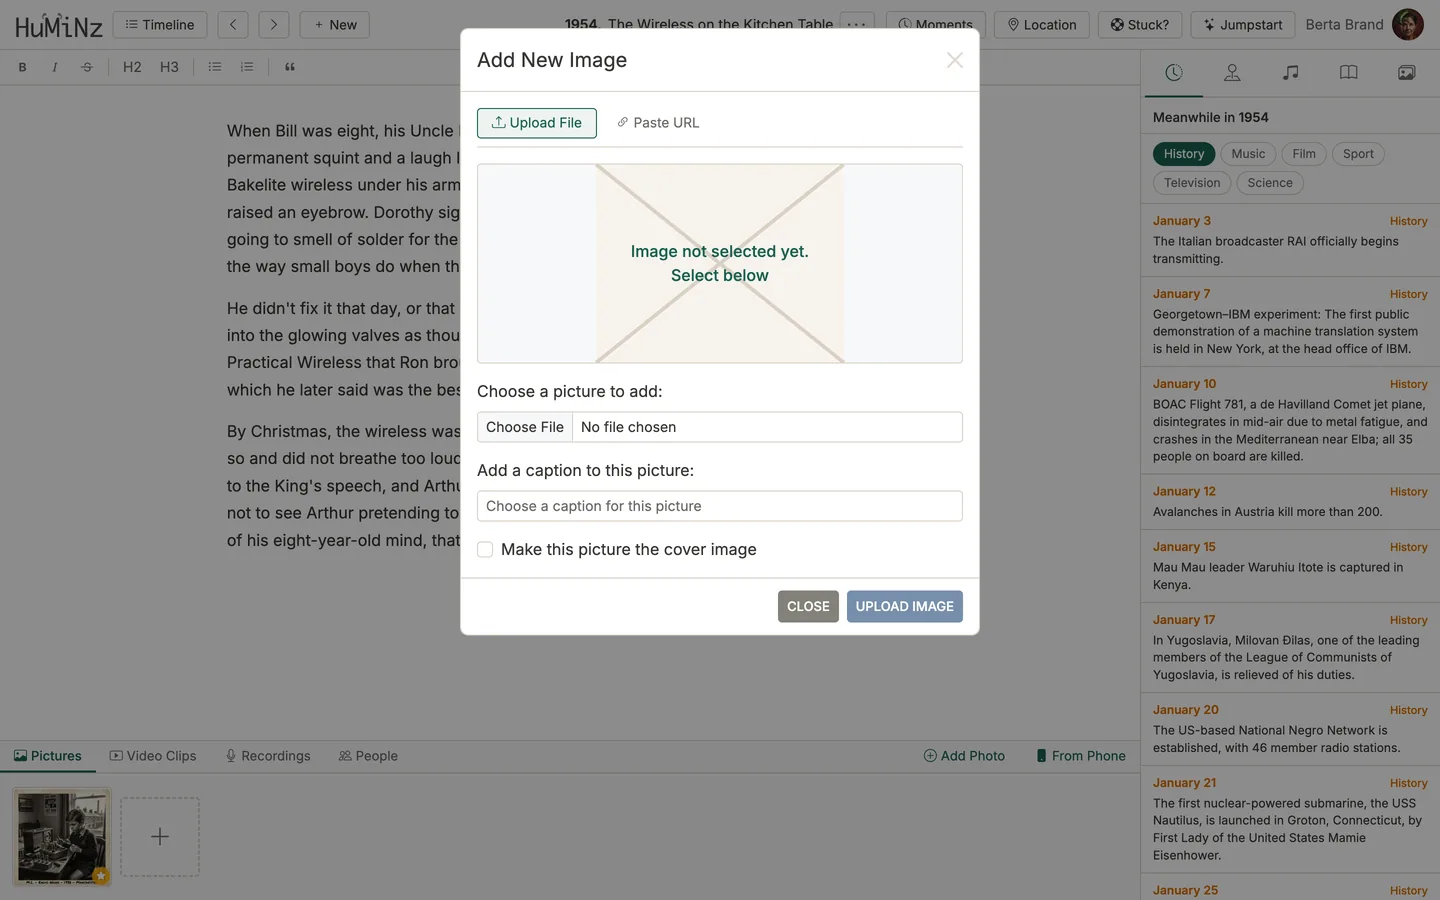The width and height of the screenshot is (1440, 900).
Task: Toggle the Music filter chip
Action: 1248,154
